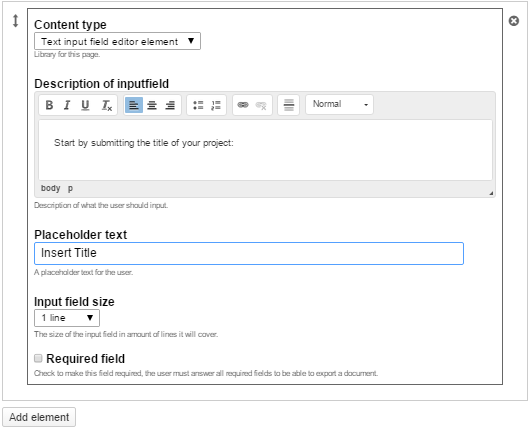
Task: Click the Add element button
Action: (x=39, y=417)
